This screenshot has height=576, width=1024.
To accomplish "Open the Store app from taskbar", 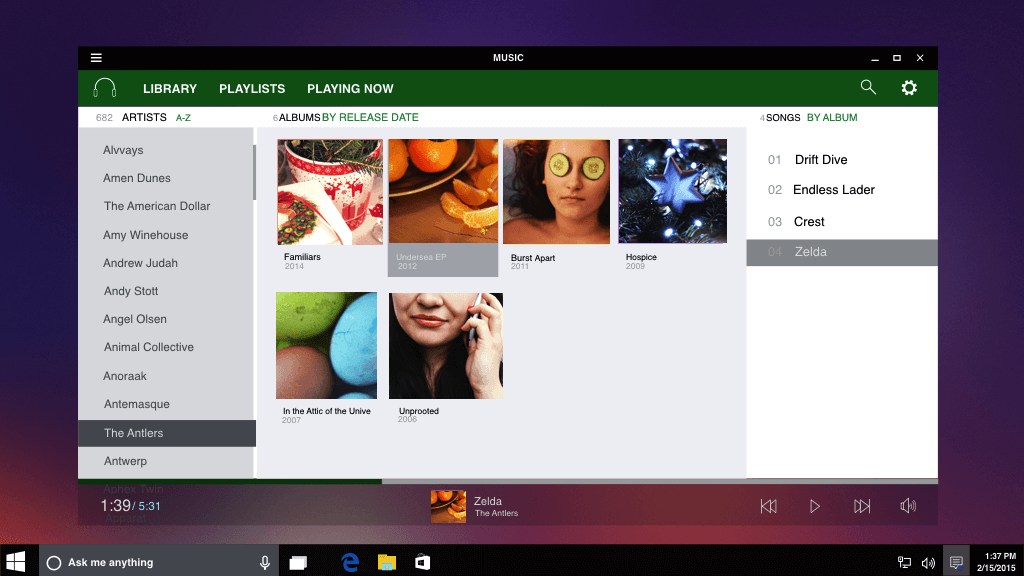I will point(423,562).
